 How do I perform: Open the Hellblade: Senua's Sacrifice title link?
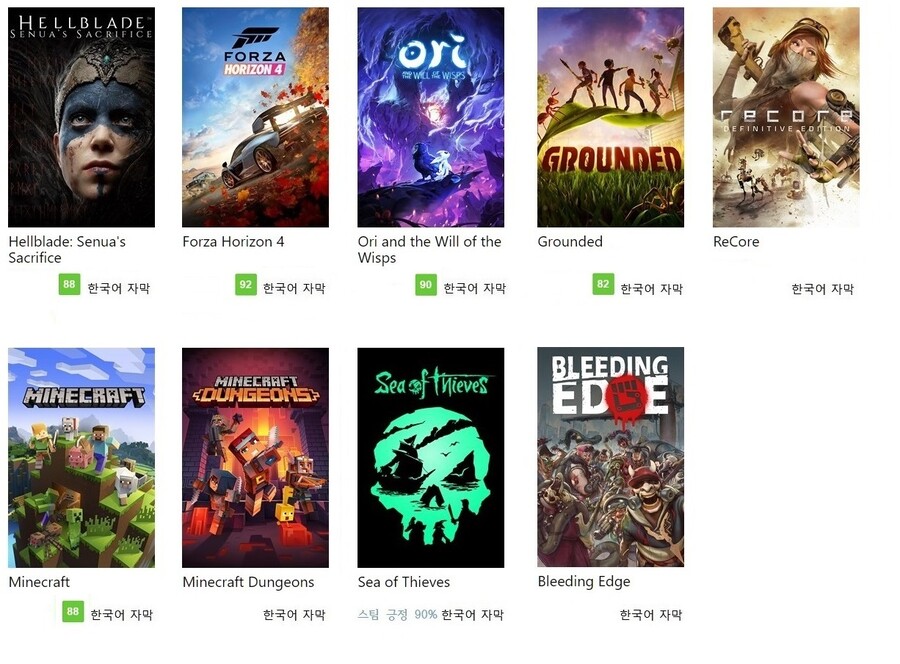[x=67, y=250]
